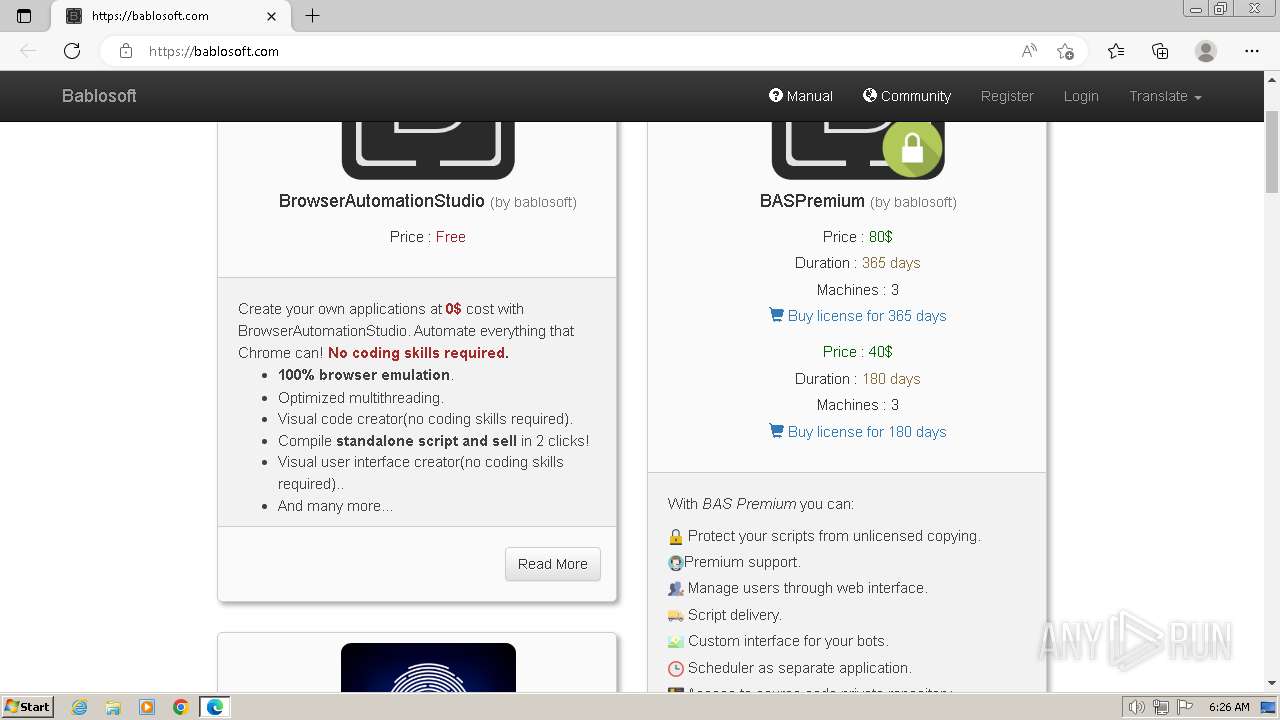Click the taskbar clock showing 6:26 AM

[1229, 707]
